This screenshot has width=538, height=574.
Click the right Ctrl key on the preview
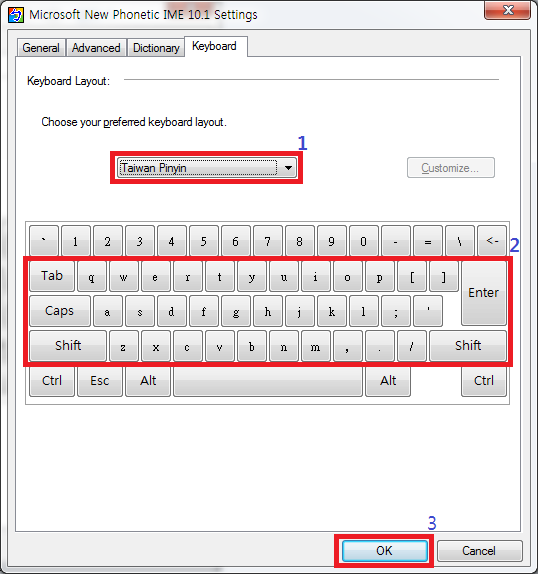pyautogui.click(x=484, y=381)
